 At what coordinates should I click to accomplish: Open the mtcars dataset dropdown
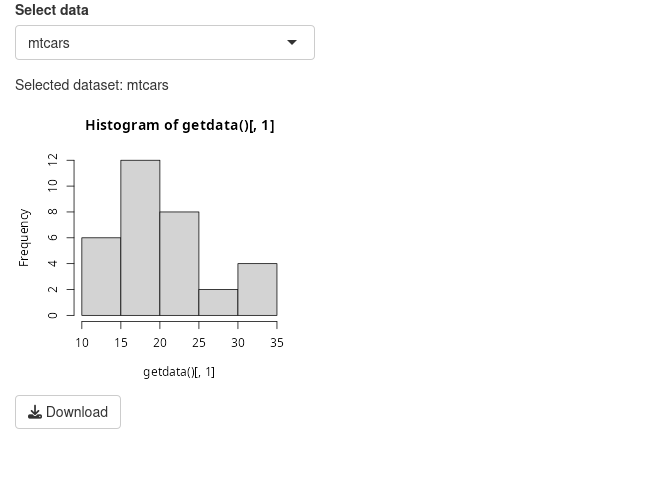point(165,42)
